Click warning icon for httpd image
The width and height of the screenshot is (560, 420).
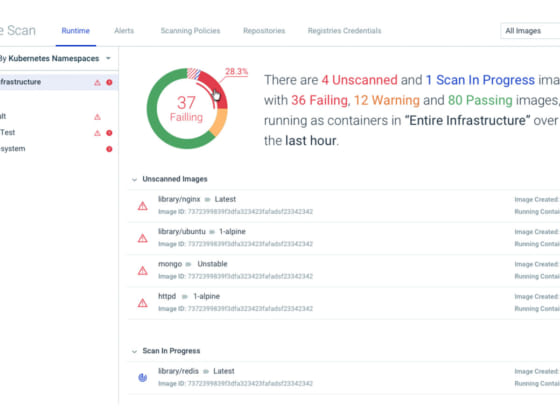[x=142, y=303]
